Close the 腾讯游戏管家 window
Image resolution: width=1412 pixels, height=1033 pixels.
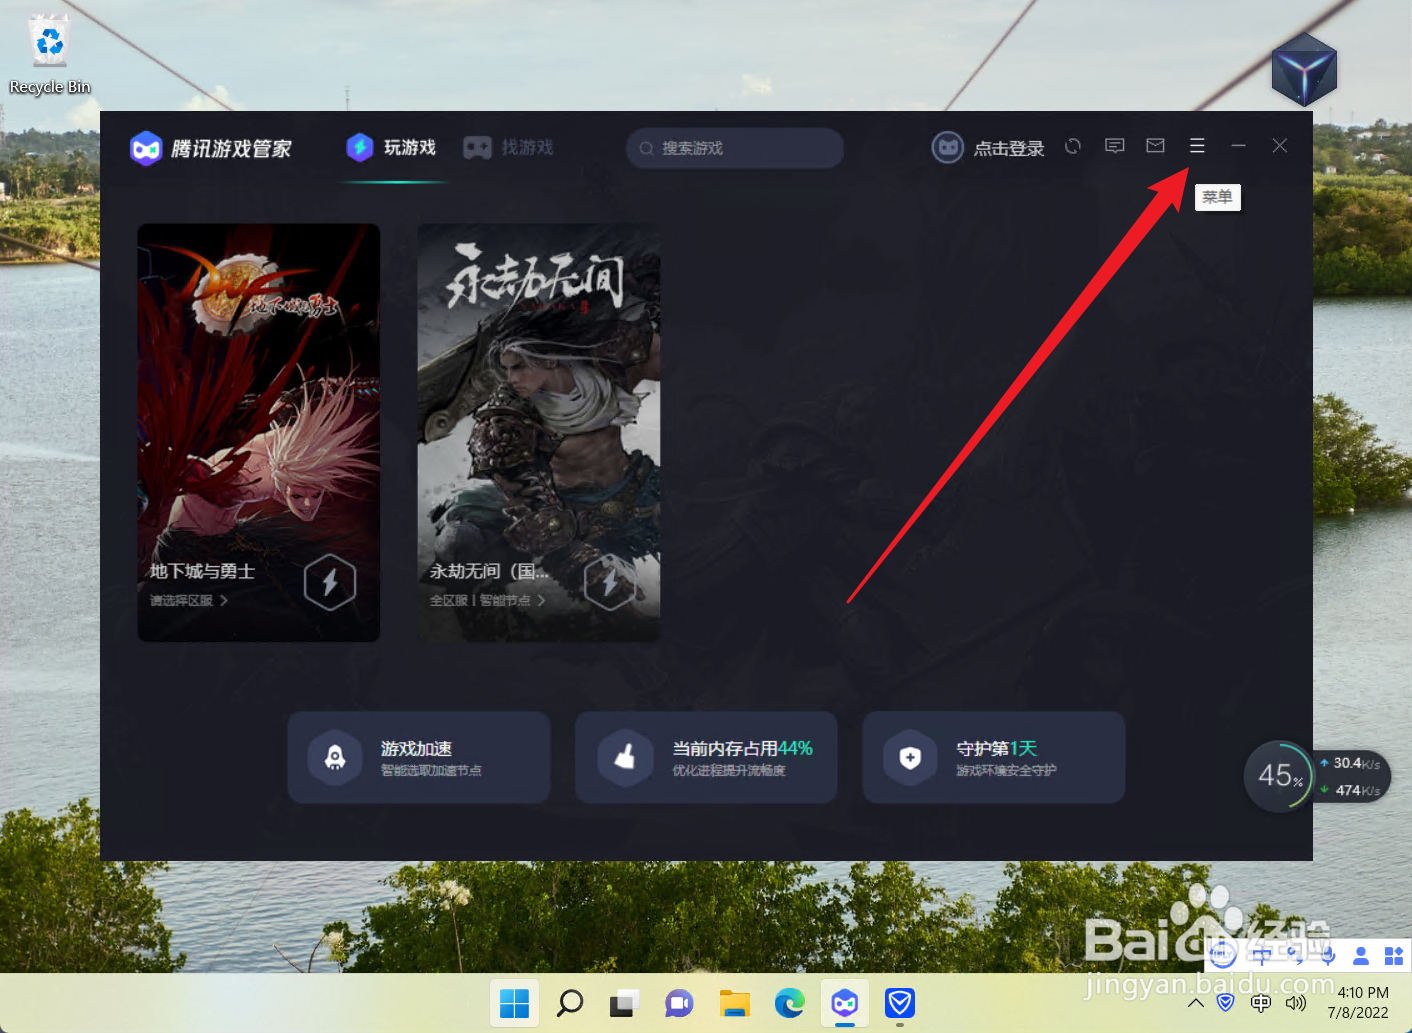[1279, 146]
